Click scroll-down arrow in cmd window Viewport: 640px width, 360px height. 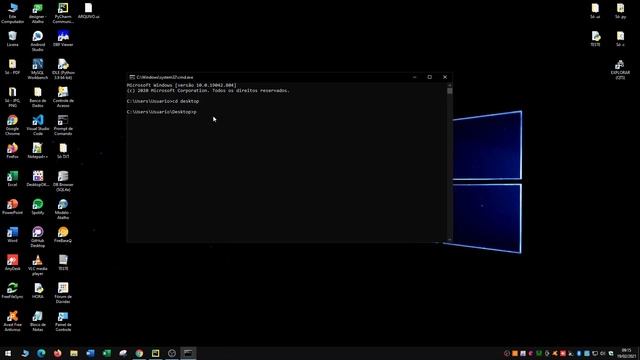[449, 240]
